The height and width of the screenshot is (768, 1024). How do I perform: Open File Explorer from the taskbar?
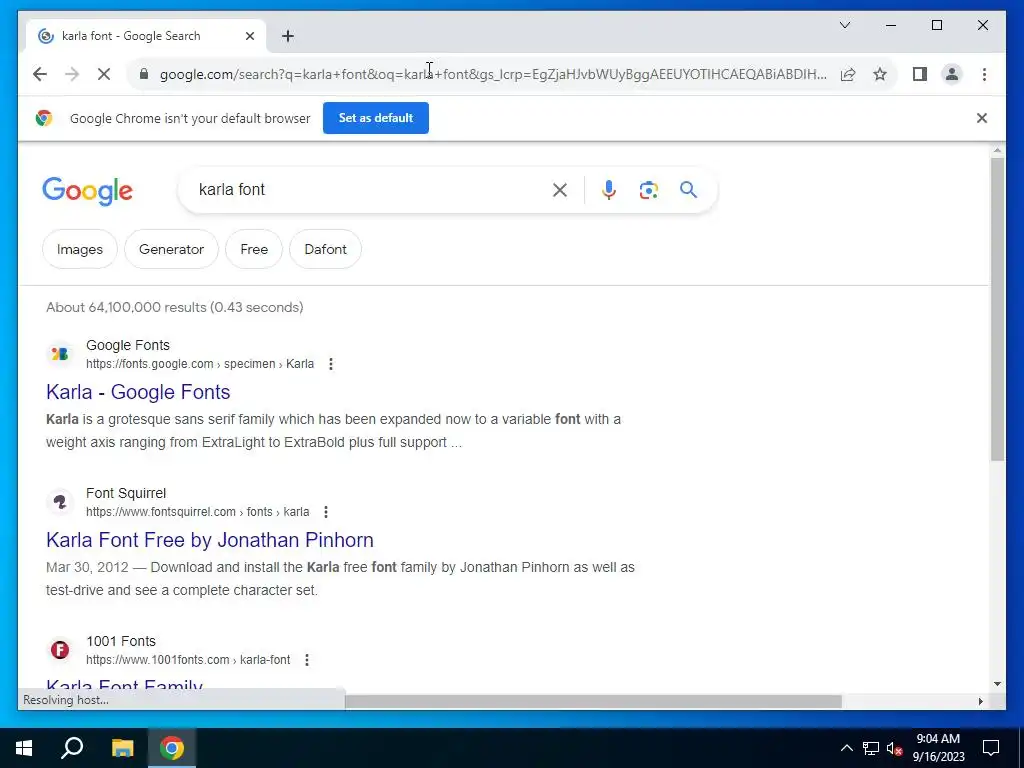[122, 748]
